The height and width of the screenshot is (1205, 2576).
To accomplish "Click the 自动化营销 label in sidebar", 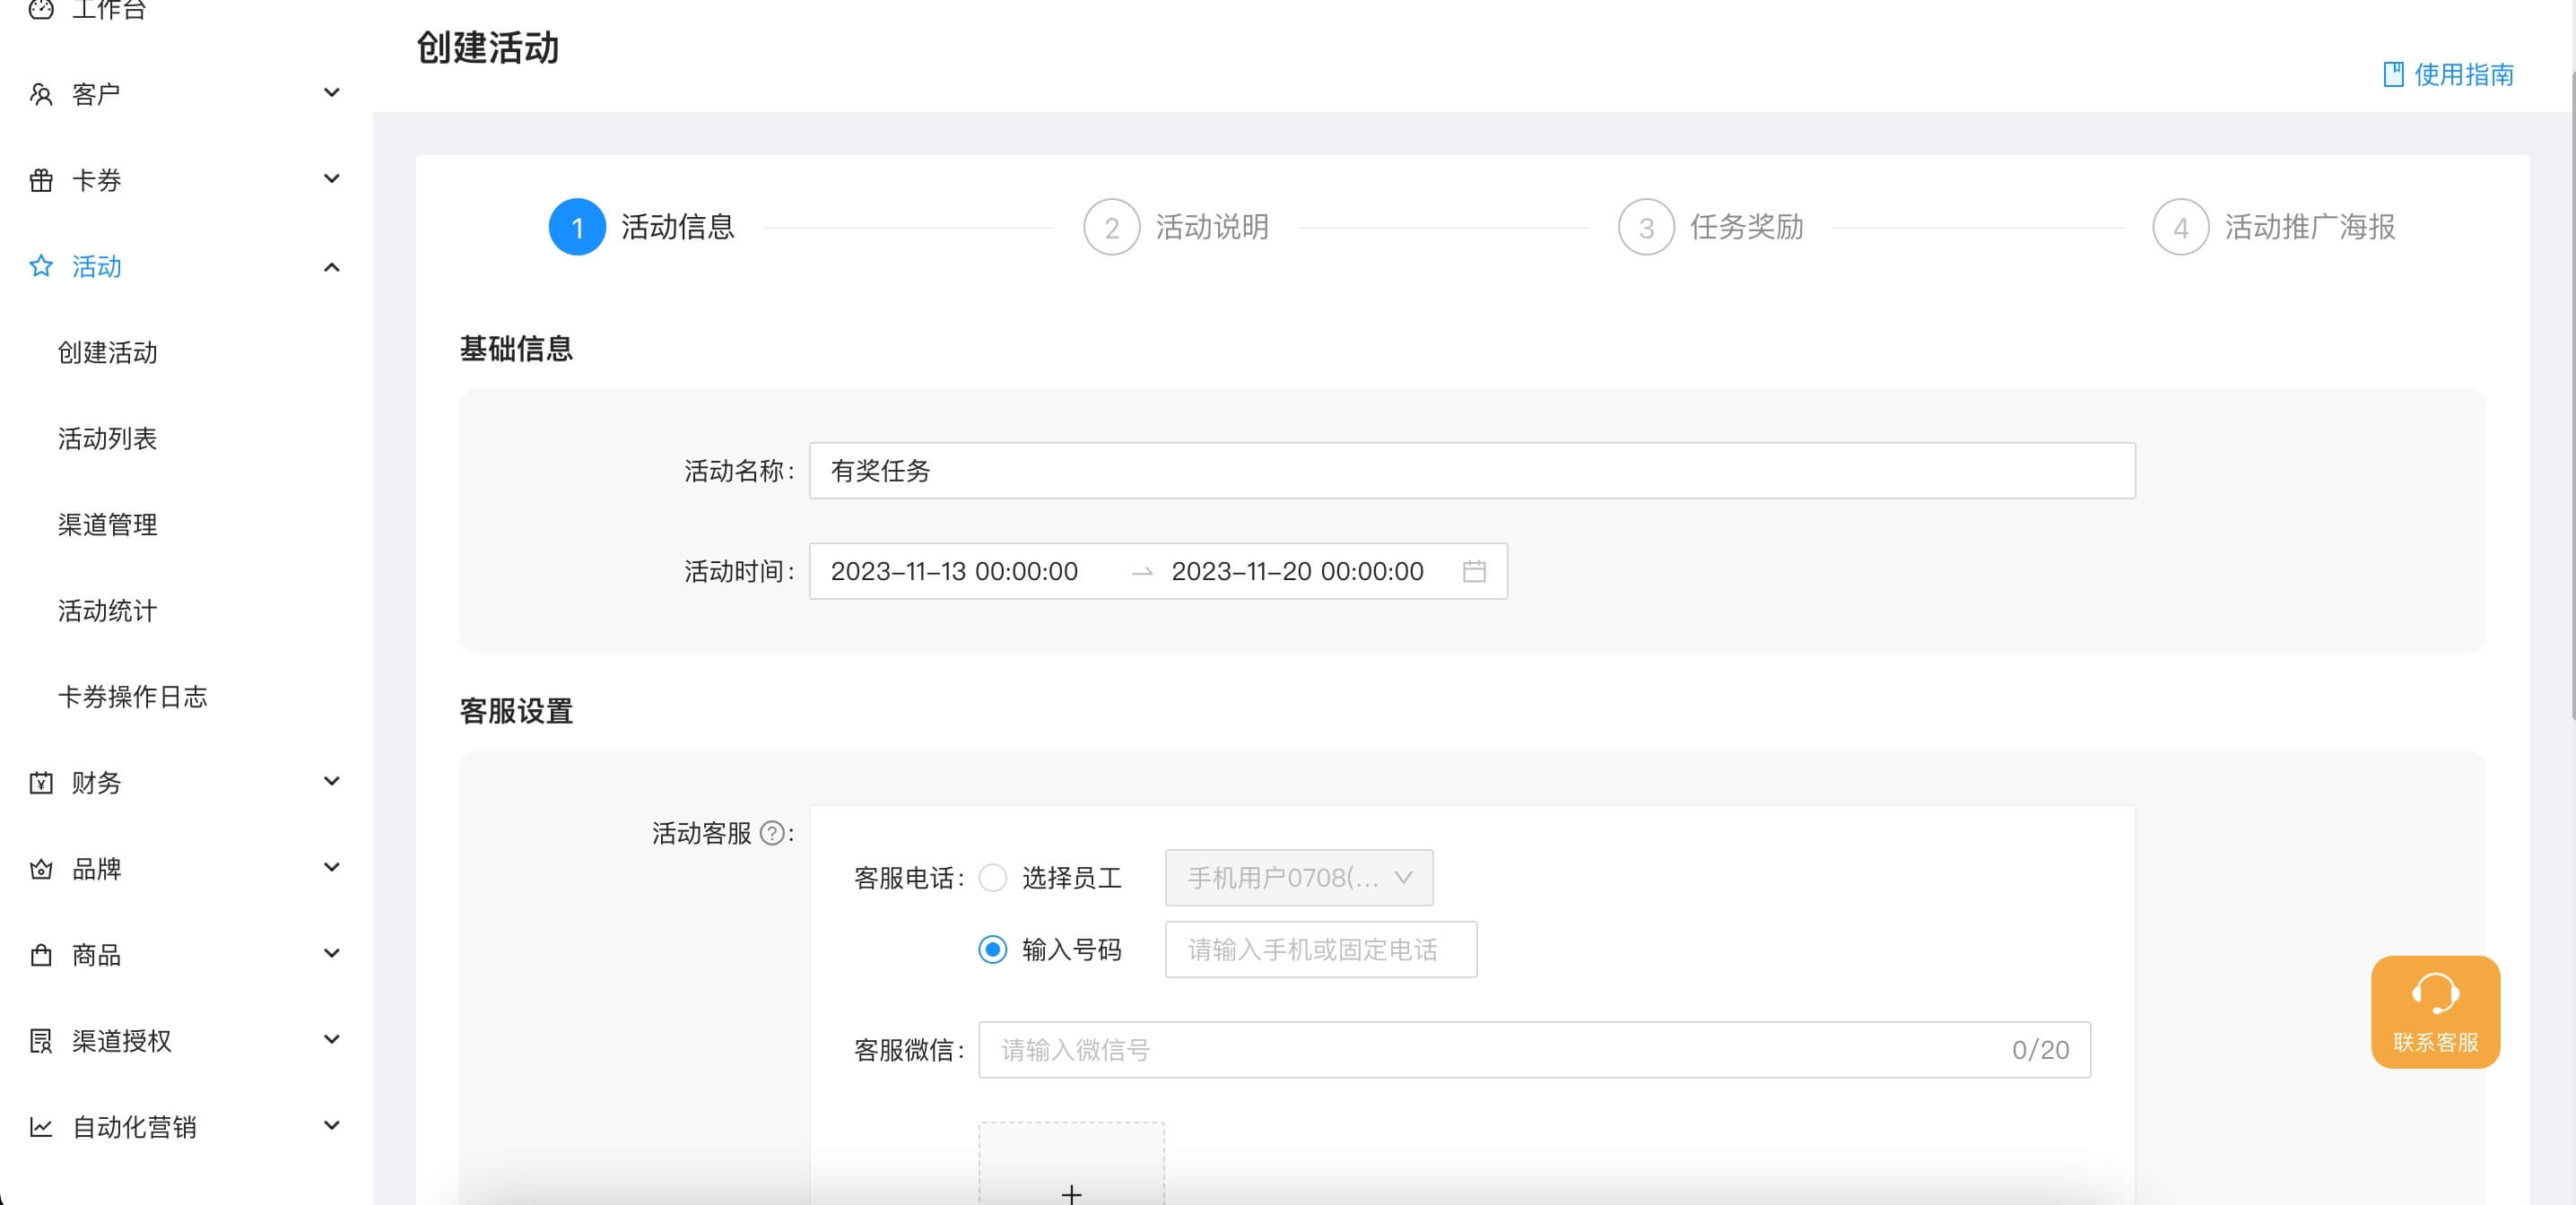I will 134,1126.
